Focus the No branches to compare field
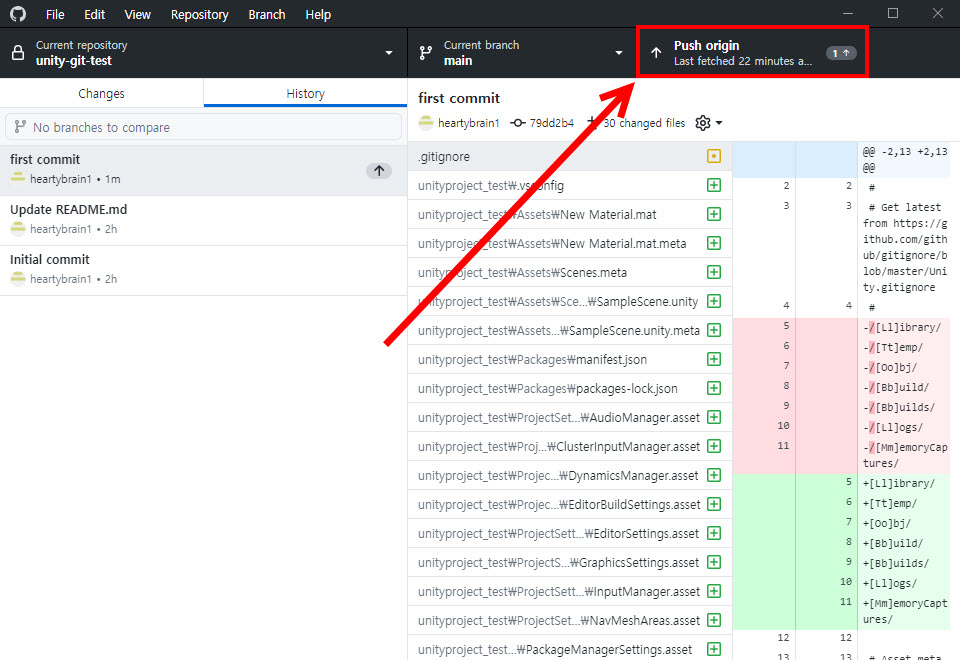The height and width of the screenshot is (660, 960). 203,127
